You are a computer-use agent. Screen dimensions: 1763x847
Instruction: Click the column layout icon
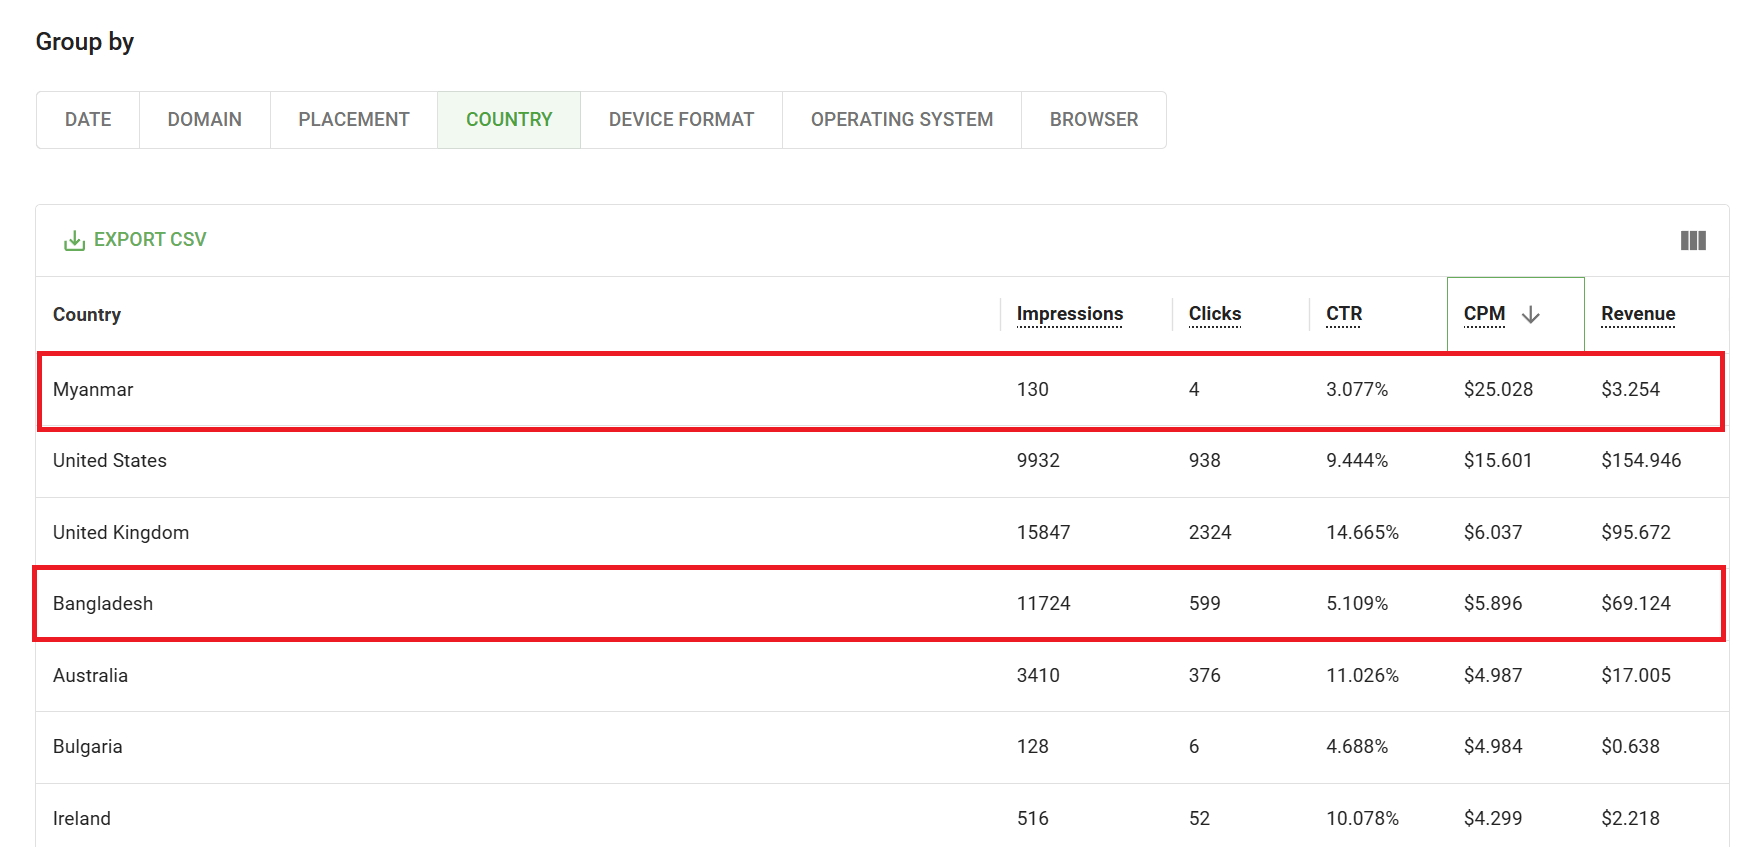pyautogui.click(x=1692, y=240)
